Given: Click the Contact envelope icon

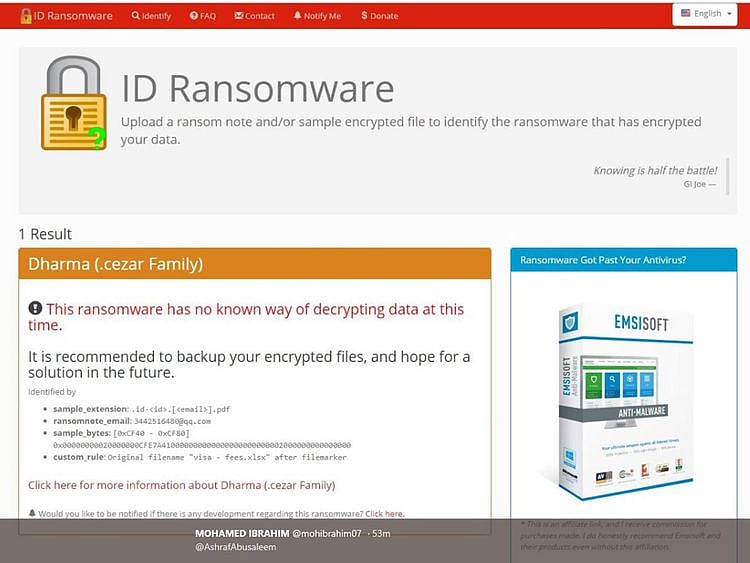Looking at the screenshot, I should 239,16.
